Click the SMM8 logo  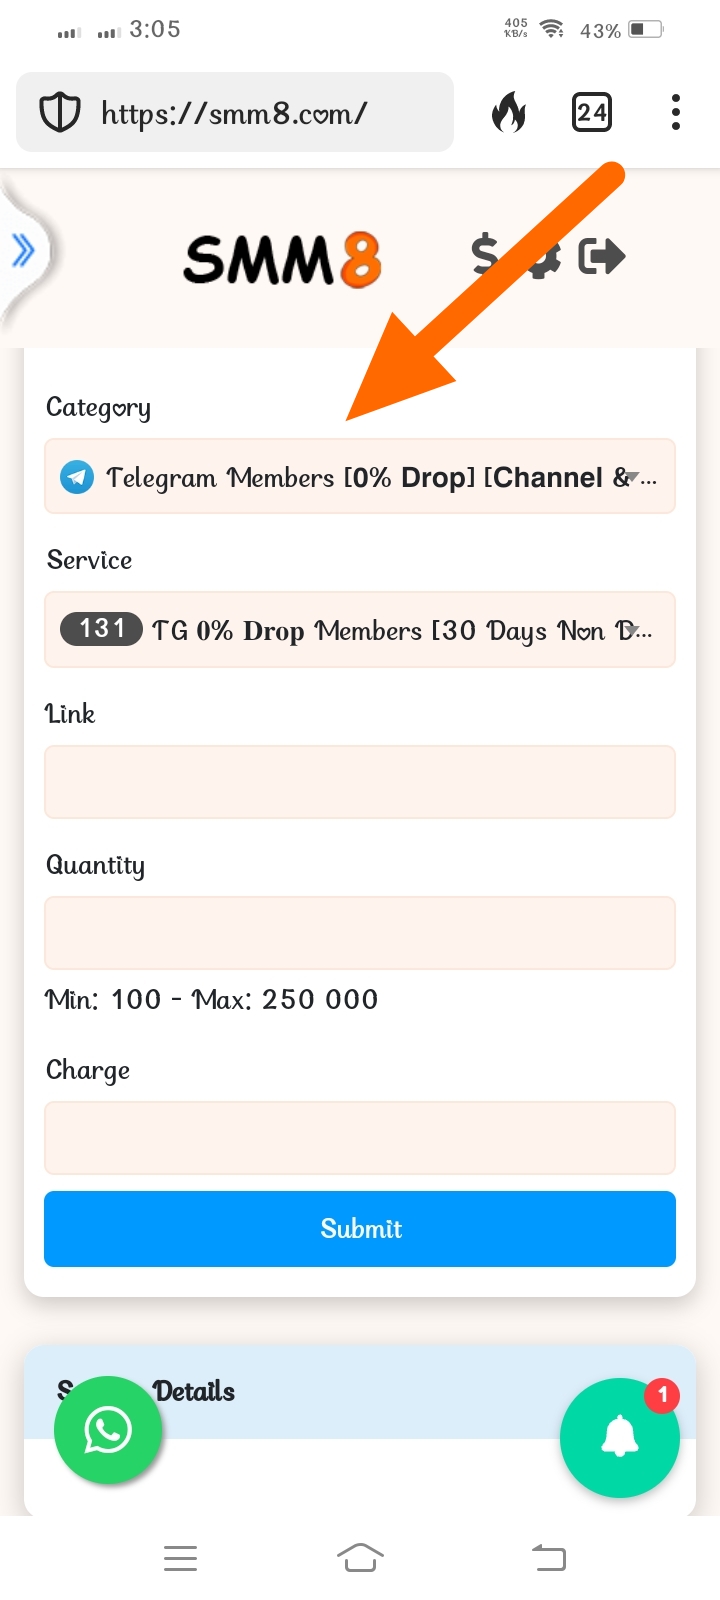point(282,259)
